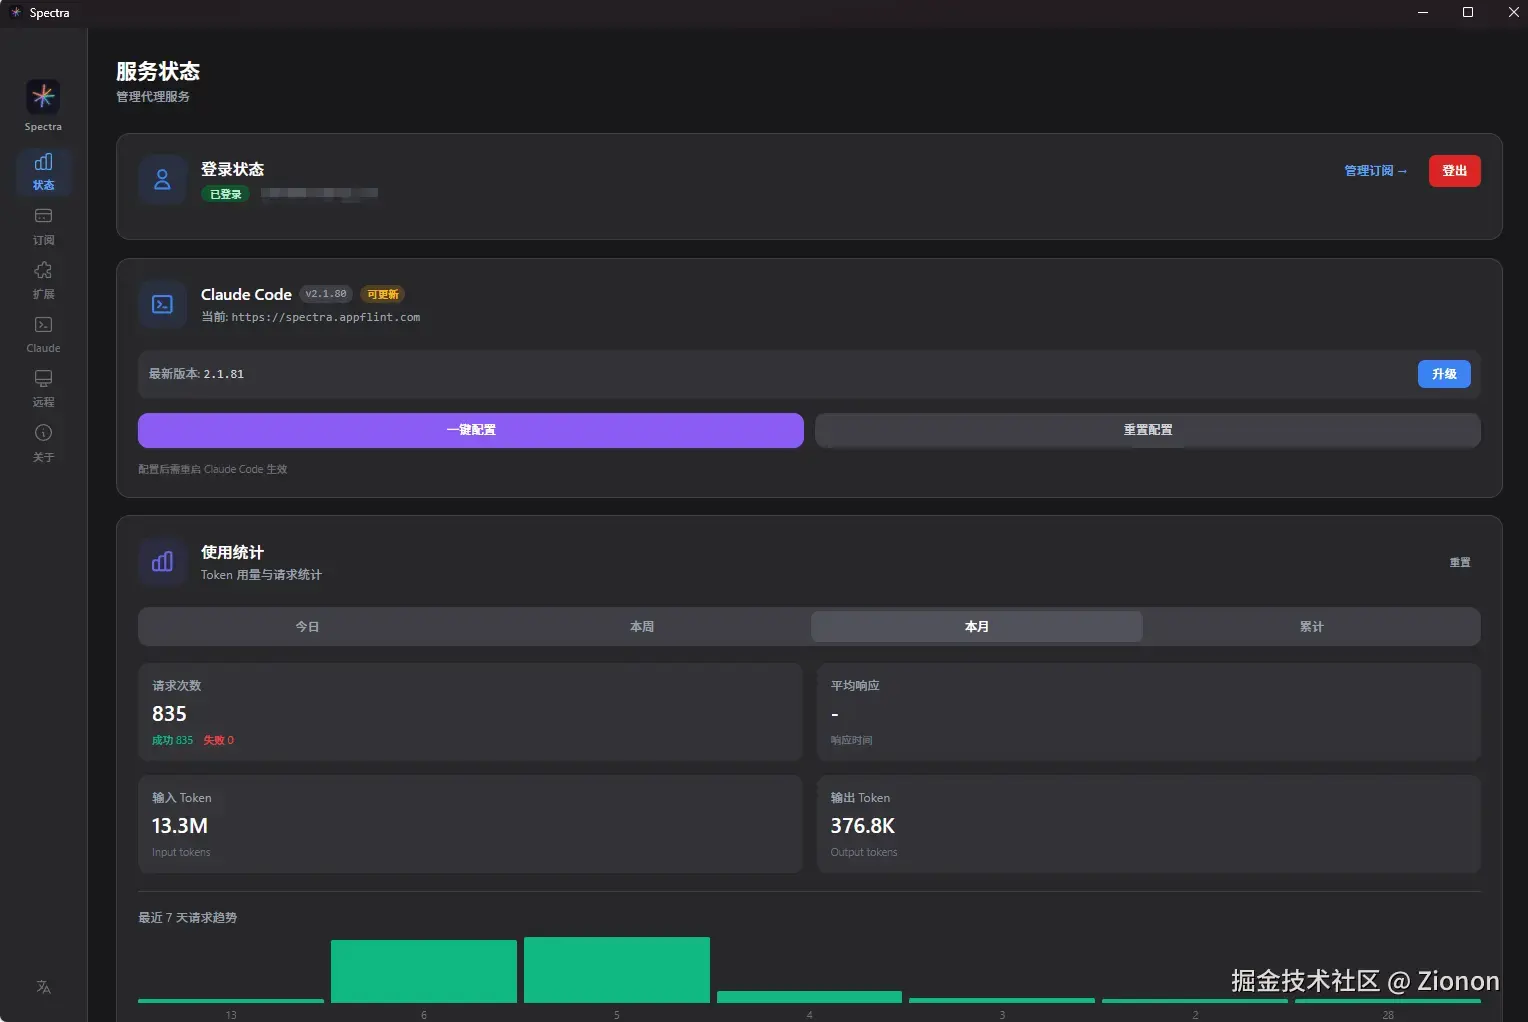Click the 失败 0 label

(218, 740)
